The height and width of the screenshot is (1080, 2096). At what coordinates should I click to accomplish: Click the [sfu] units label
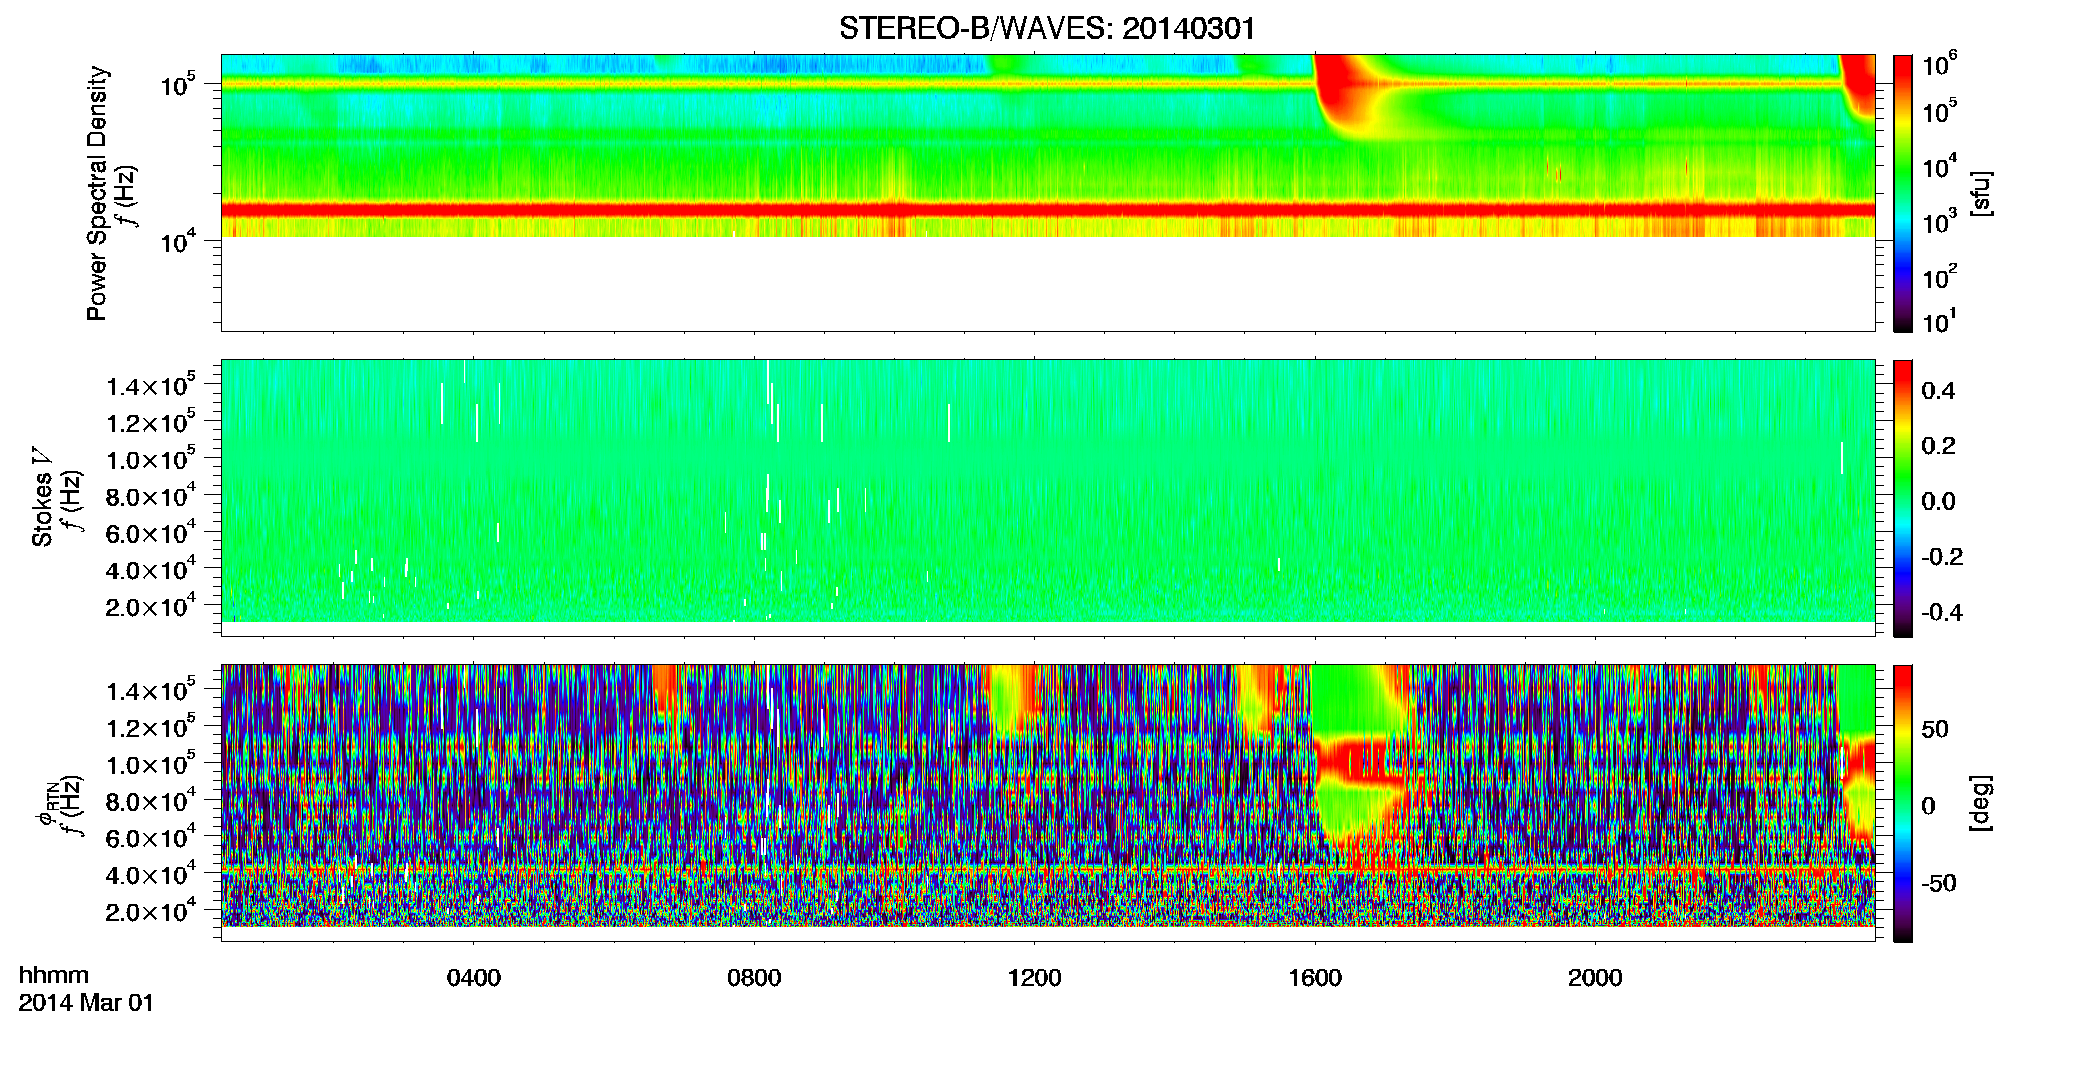click(1981, 193)
